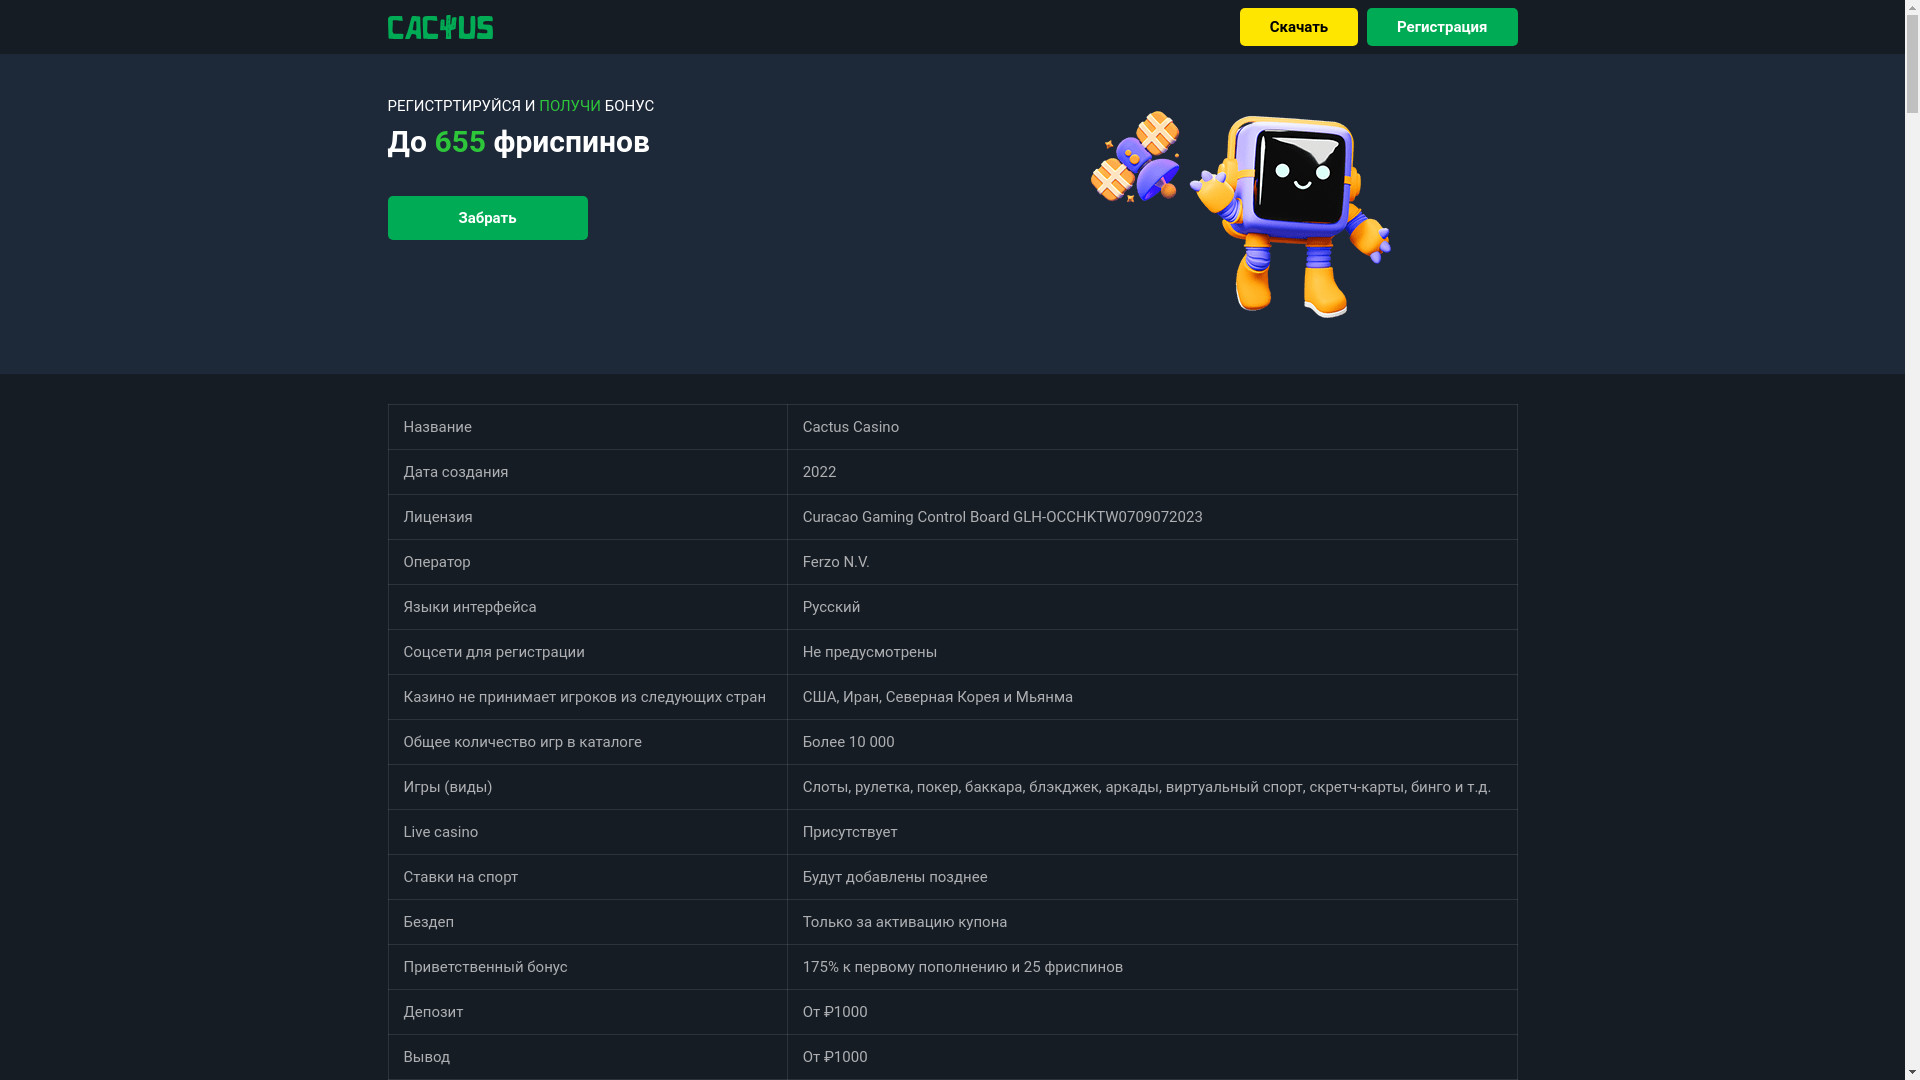Open the Регистрация button
This screenshot has height=1080, width=1920.
coord(1441,27)
